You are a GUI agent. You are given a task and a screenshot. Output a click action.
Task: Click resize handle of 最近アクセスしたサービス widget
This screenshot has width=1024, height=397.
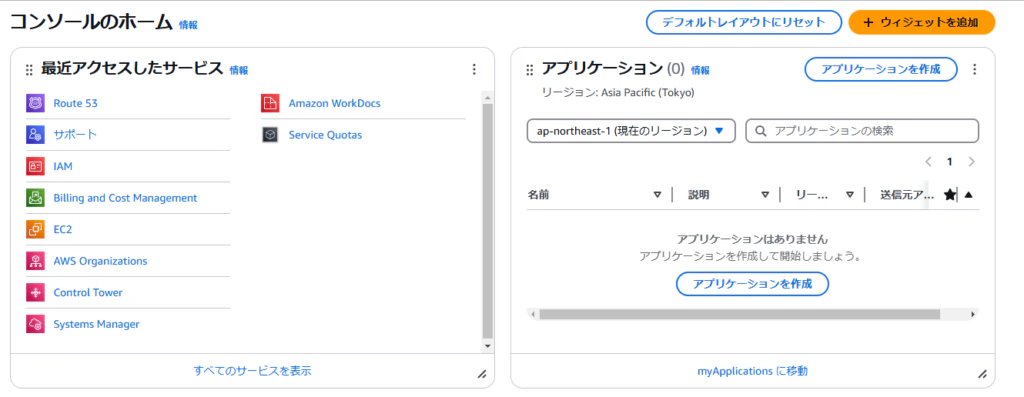click(x=482, y=374)
